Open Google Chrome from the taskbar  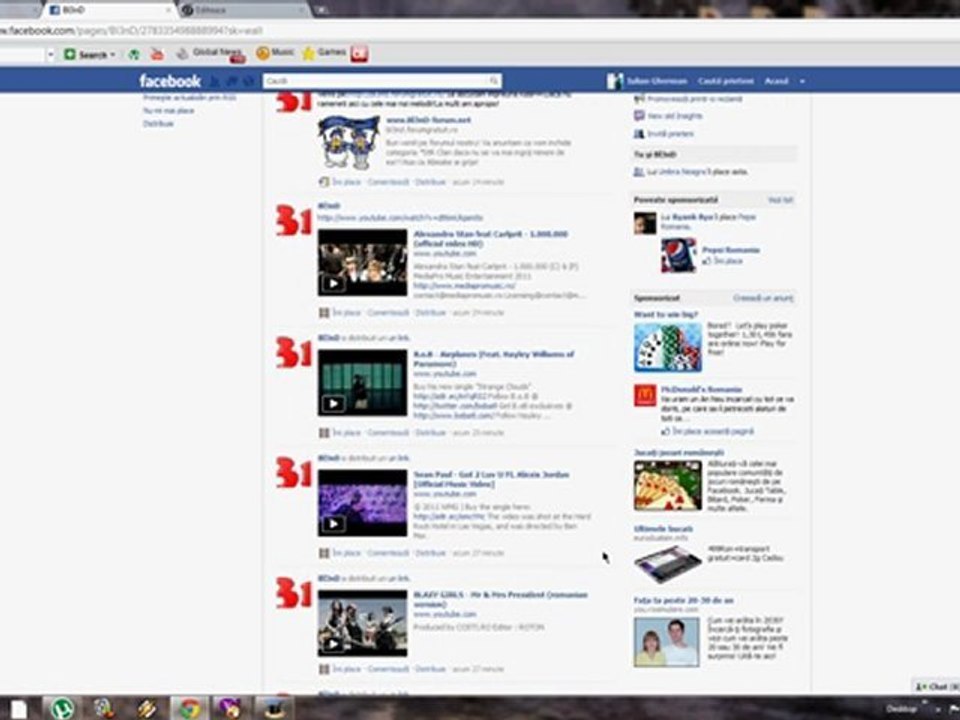[x=189, y=708]
